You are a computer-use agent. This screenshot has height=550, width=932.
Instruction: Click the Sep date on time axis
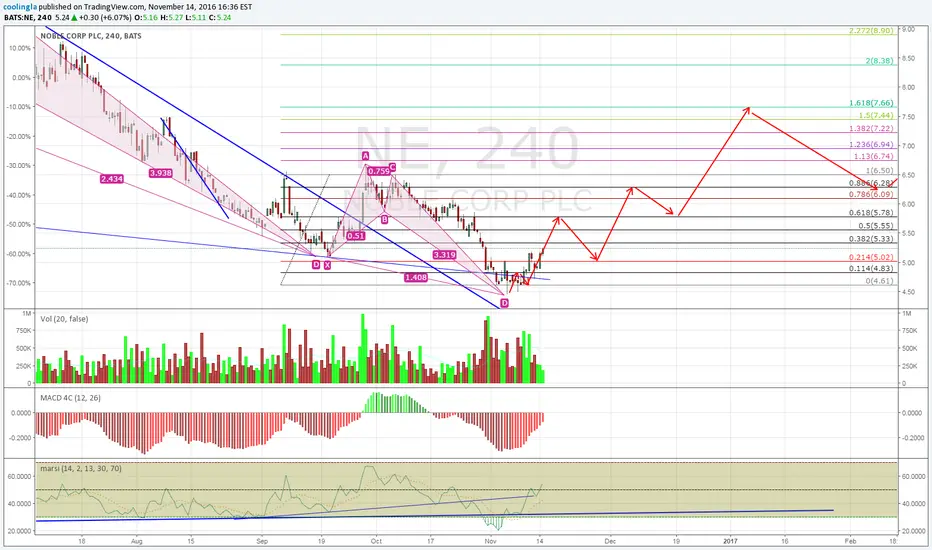coord(262,542)
